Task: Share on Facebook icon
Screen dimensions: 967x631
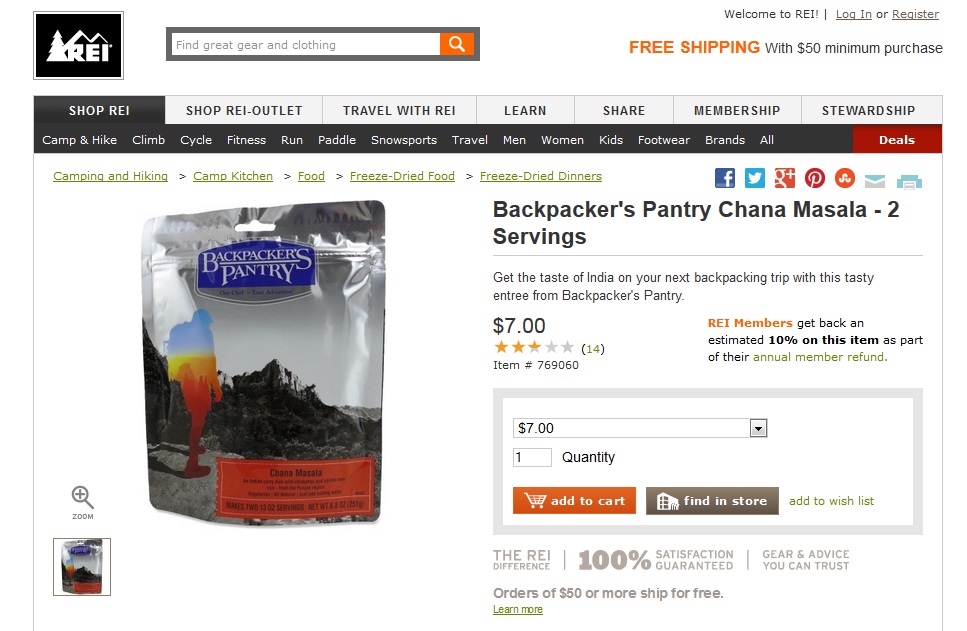Action: (725, 178)
